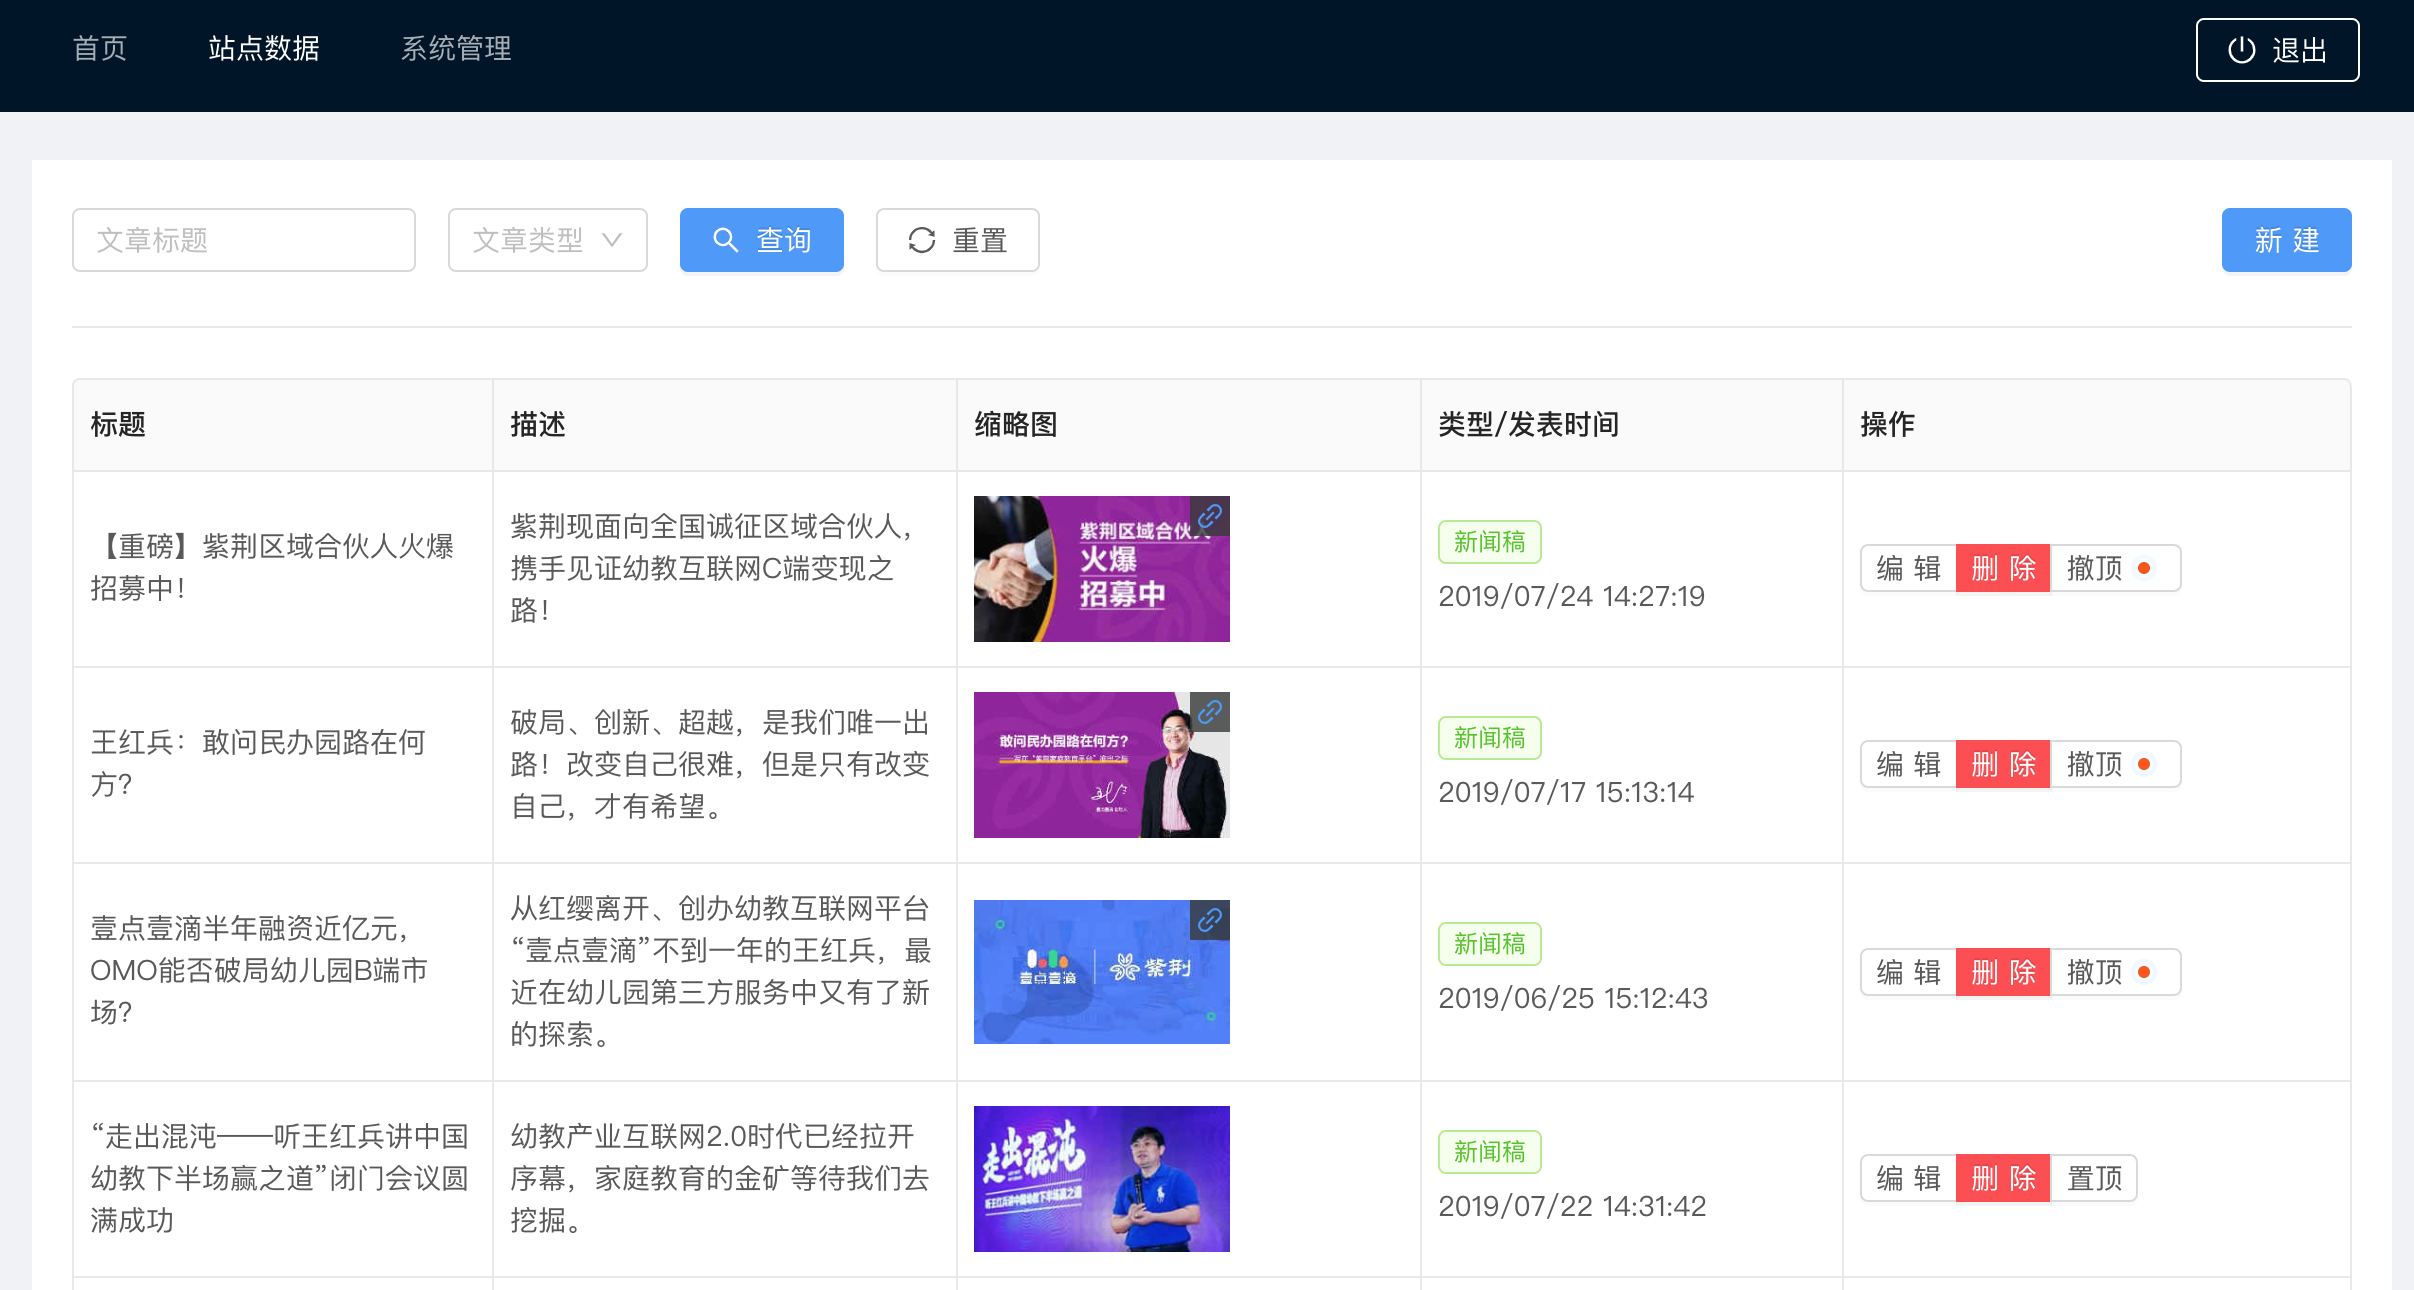
Task: Click the refresh icon in 重置 button
Action: click(x=921, y=240)
